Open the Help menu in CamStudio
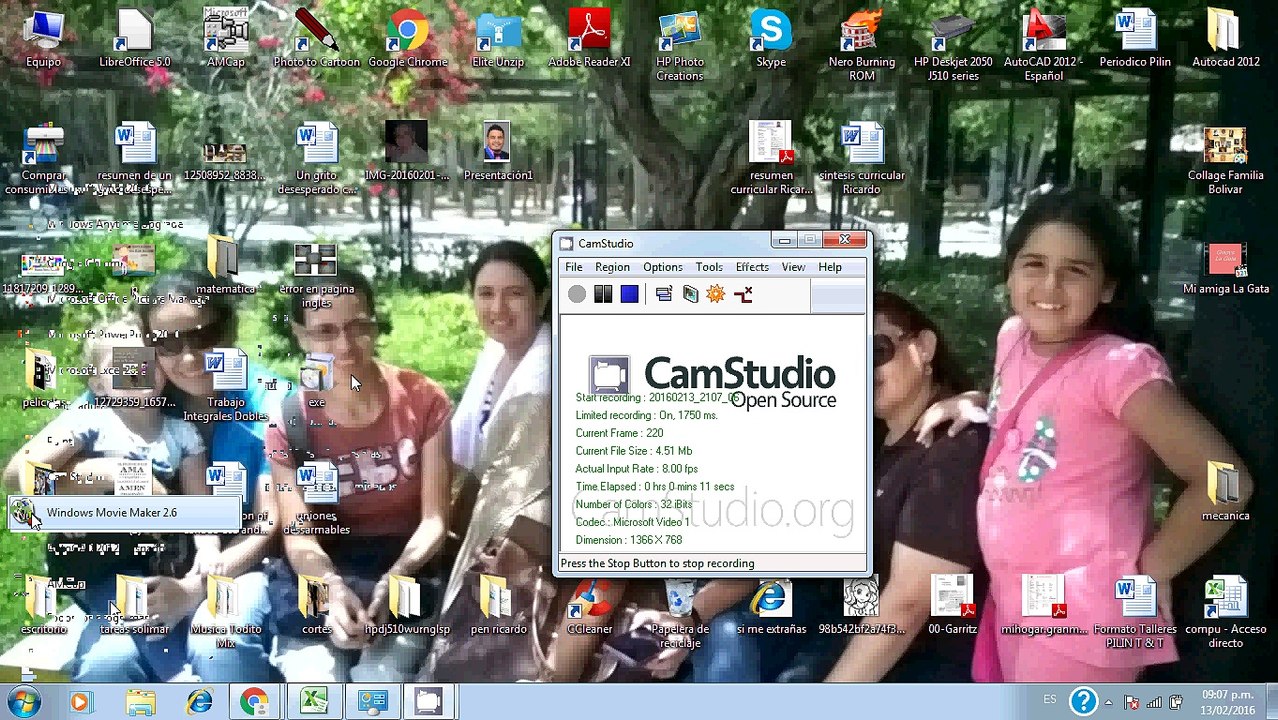This screenshot has width=1278, height=720. click(830, 267)
